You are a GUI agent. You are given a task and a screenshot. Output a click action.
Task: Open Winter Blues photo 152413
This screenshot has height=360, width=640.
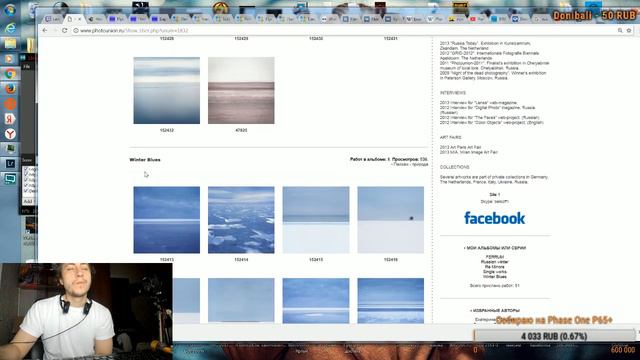(167, 220)
